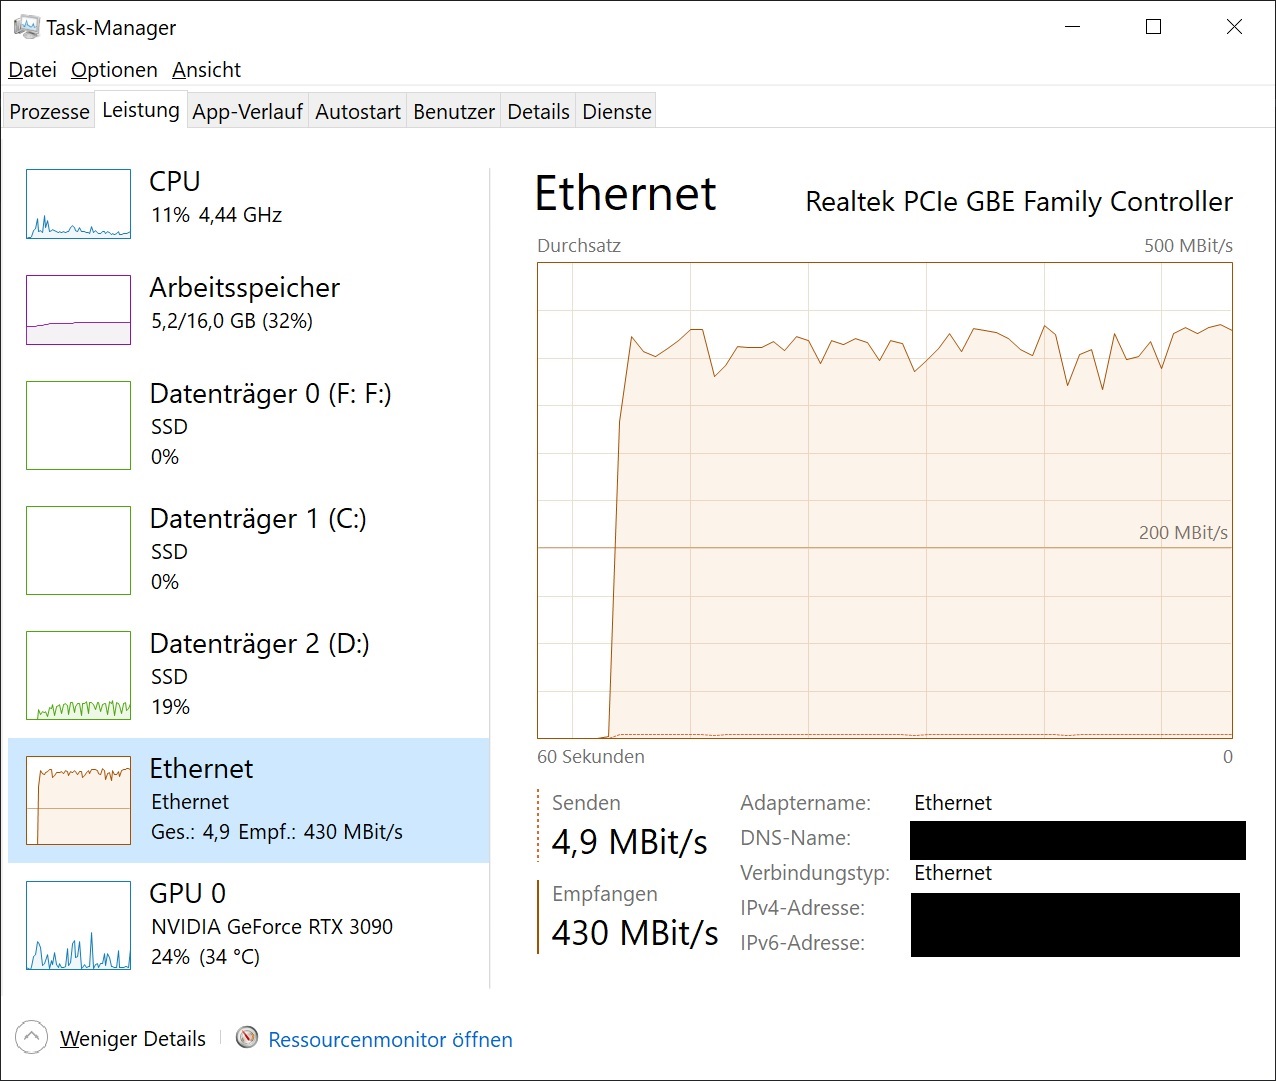1276x1081 pixels.
Task: Click the 200 MBit/s graph marker label
Action: click(x=1183, y=533)
